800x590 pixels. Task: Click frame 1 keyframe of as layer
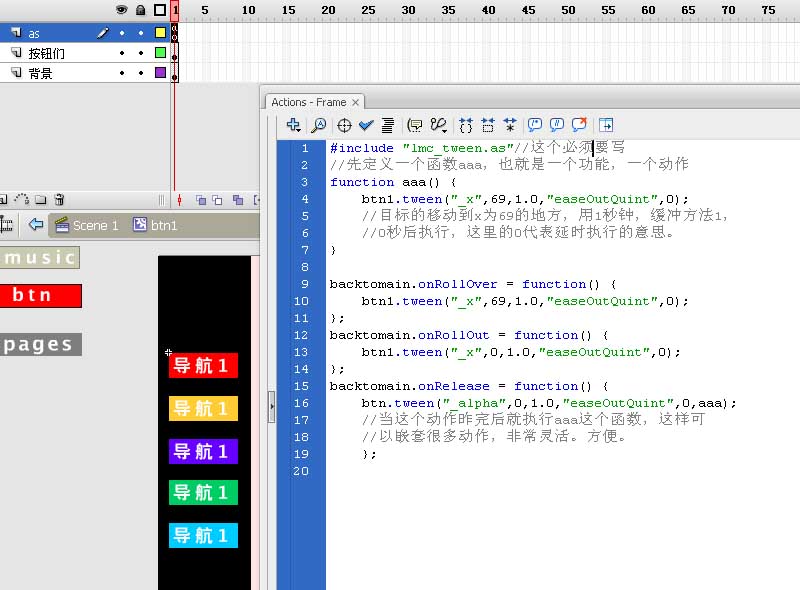pyautogui.click(x=174, y=33)
